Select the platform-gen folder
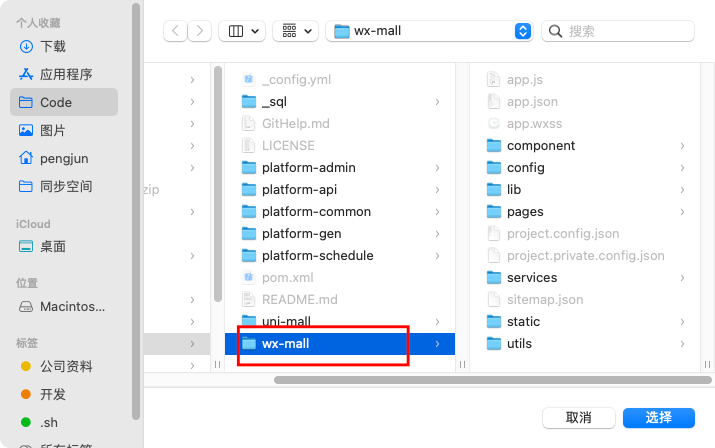The height and width of the screenshot is (448, 715). 340,234
